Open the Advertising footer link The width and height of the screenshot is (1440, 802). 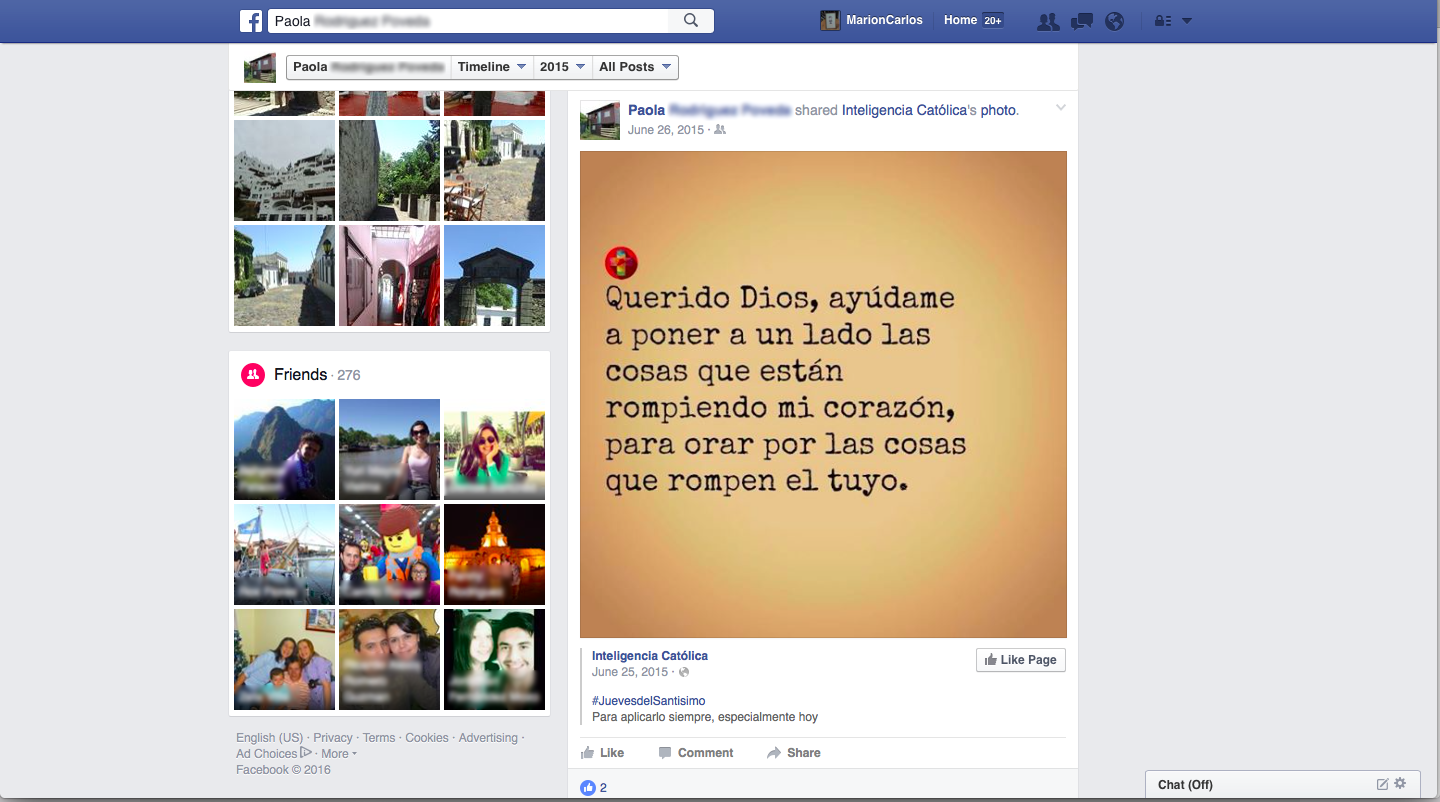(488, 738)
